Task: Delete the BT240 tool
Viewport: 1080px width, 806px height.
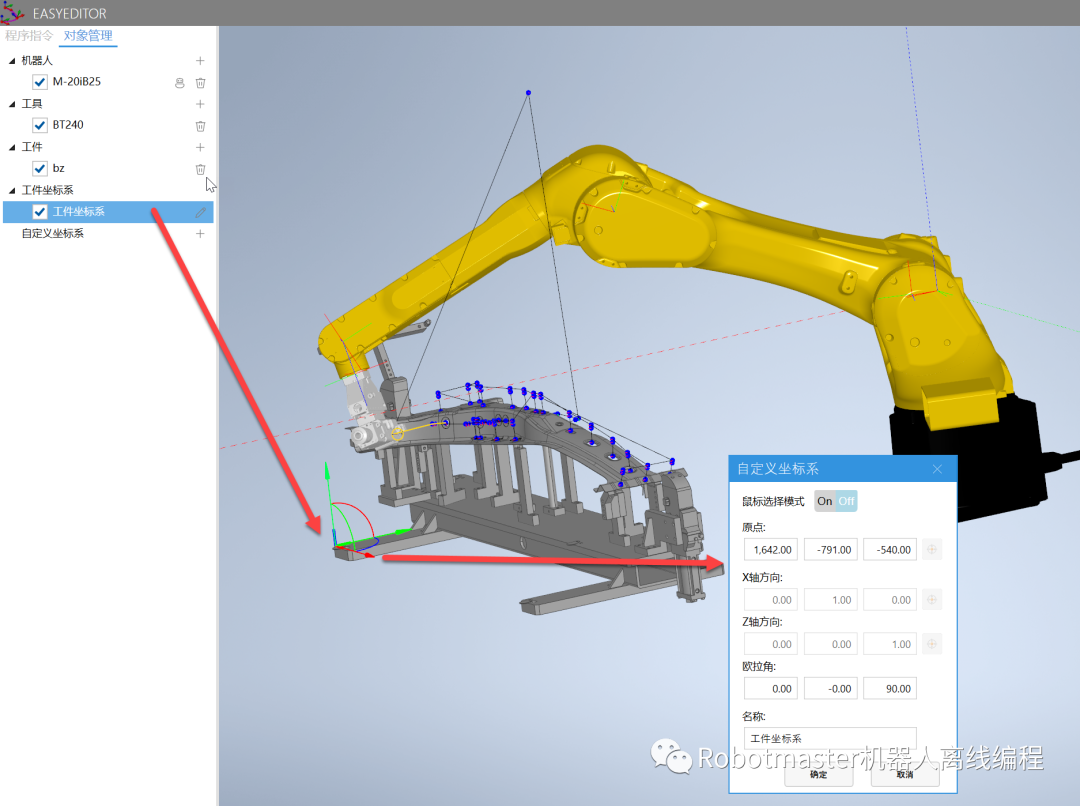Action: pyautogui.click(x=200, y=126)
